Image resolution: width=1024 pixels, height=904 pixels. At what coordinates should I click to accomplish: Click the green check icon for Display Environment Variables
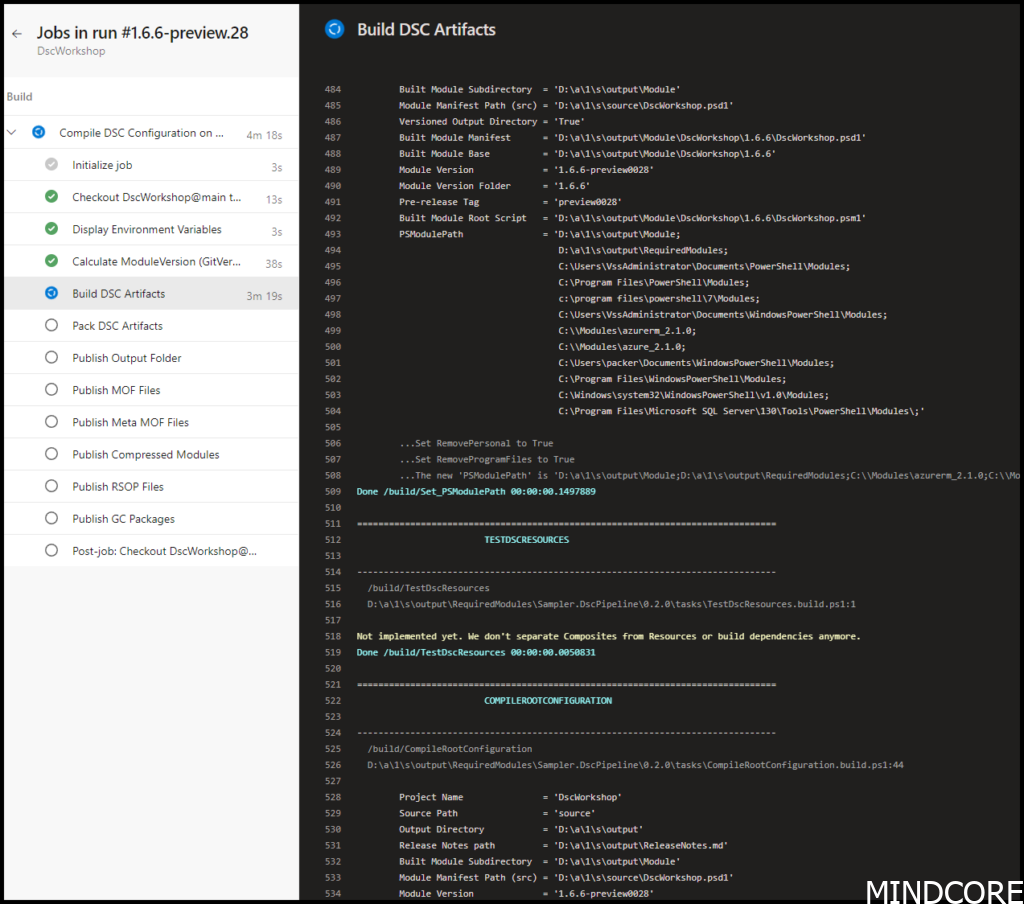tap(51, 229)
